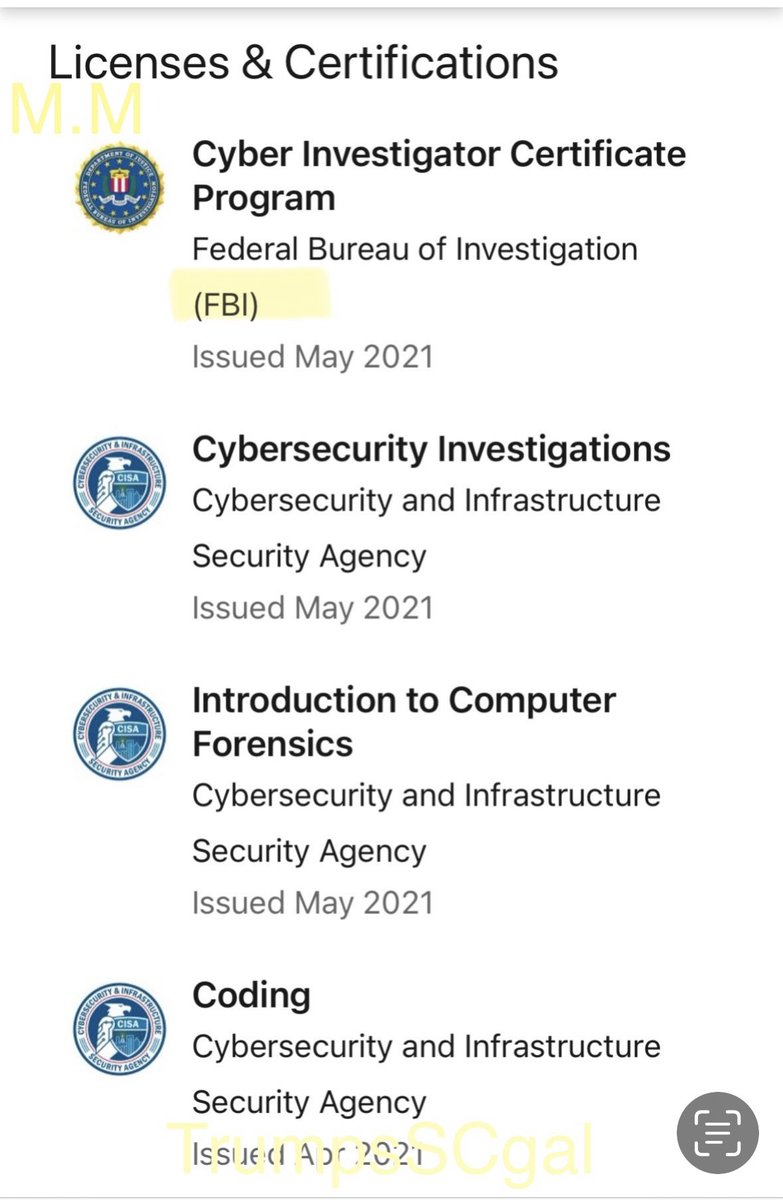This screenshot has width=783, height=1200.
Task: Click the issue date under Cybersecurity Investigations
Action: click(x=312, y=608)
